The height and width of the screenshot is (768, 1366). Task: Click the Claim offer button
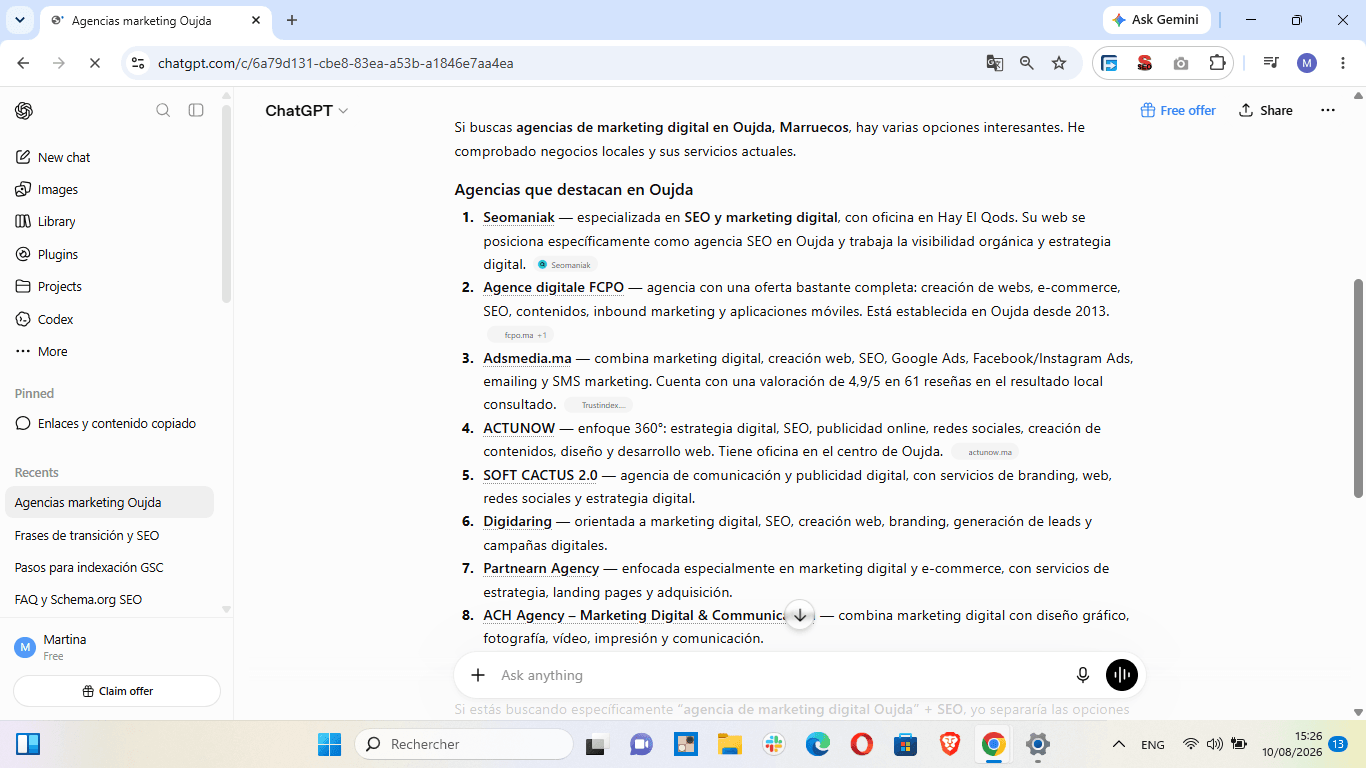pos(117,691)
